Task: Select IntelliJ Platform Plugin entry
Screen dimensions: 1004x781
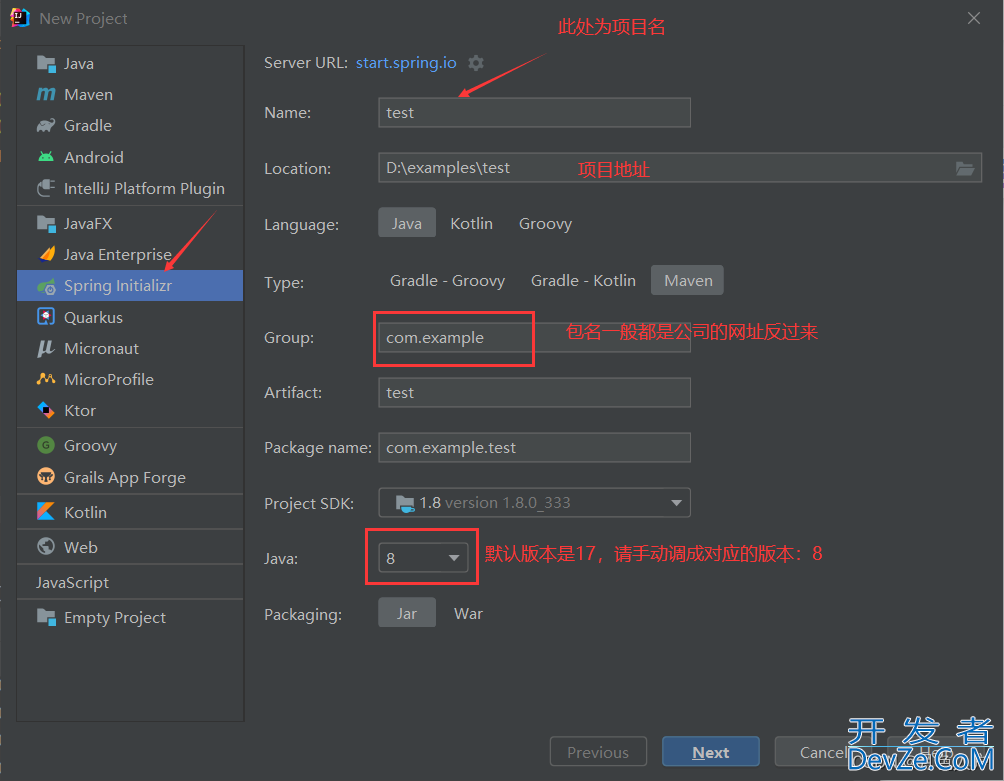Action: pos(130,188)
